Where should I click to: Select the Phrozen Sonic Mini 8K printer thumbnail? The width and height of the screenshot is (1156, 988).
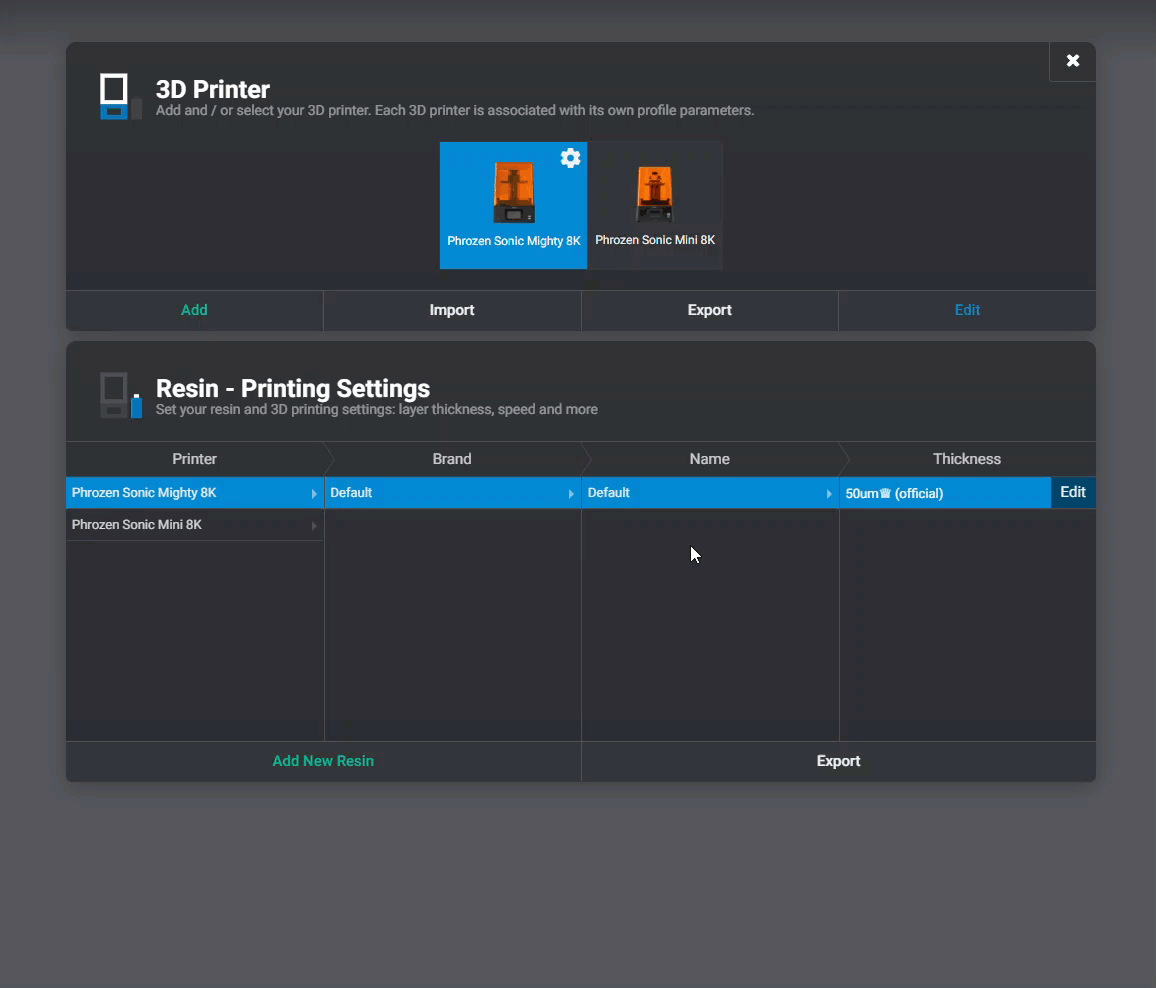(x=655, y=205)
